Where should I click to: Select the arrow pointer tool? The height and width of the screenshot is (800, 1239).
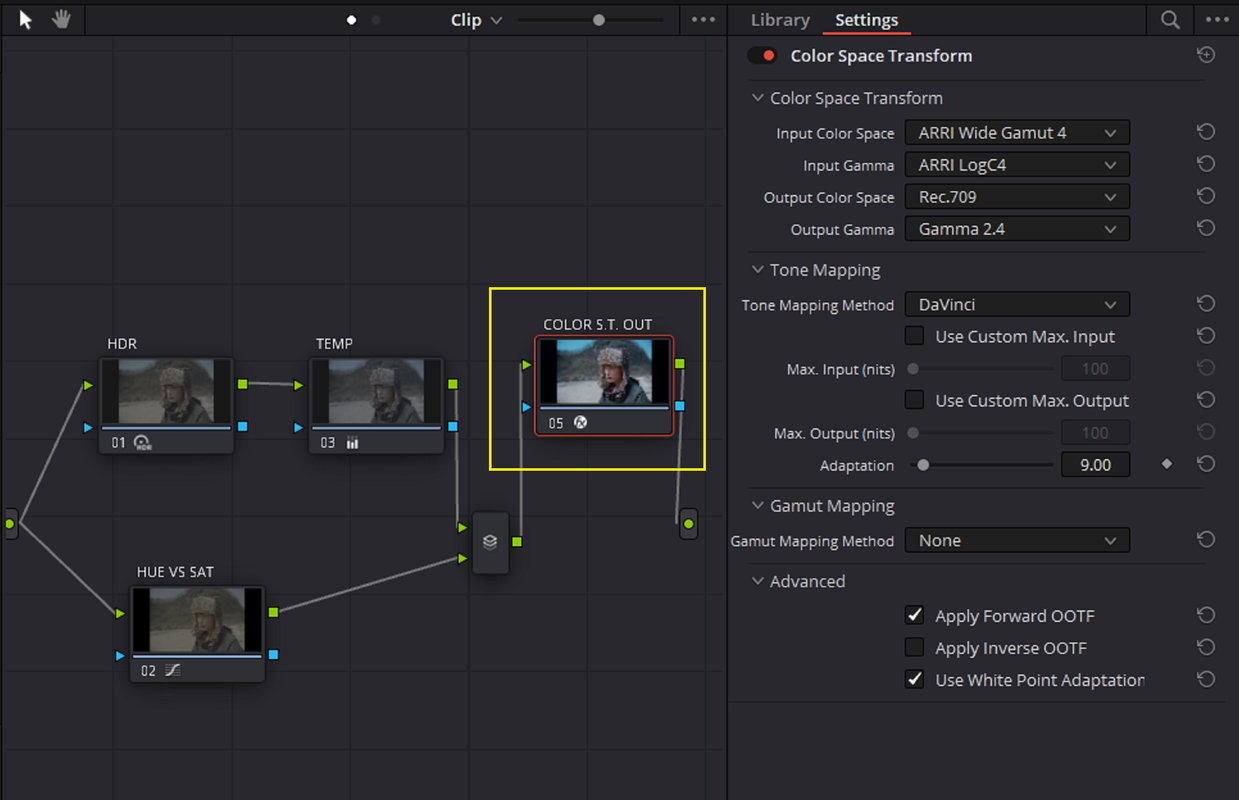point(26,19)
